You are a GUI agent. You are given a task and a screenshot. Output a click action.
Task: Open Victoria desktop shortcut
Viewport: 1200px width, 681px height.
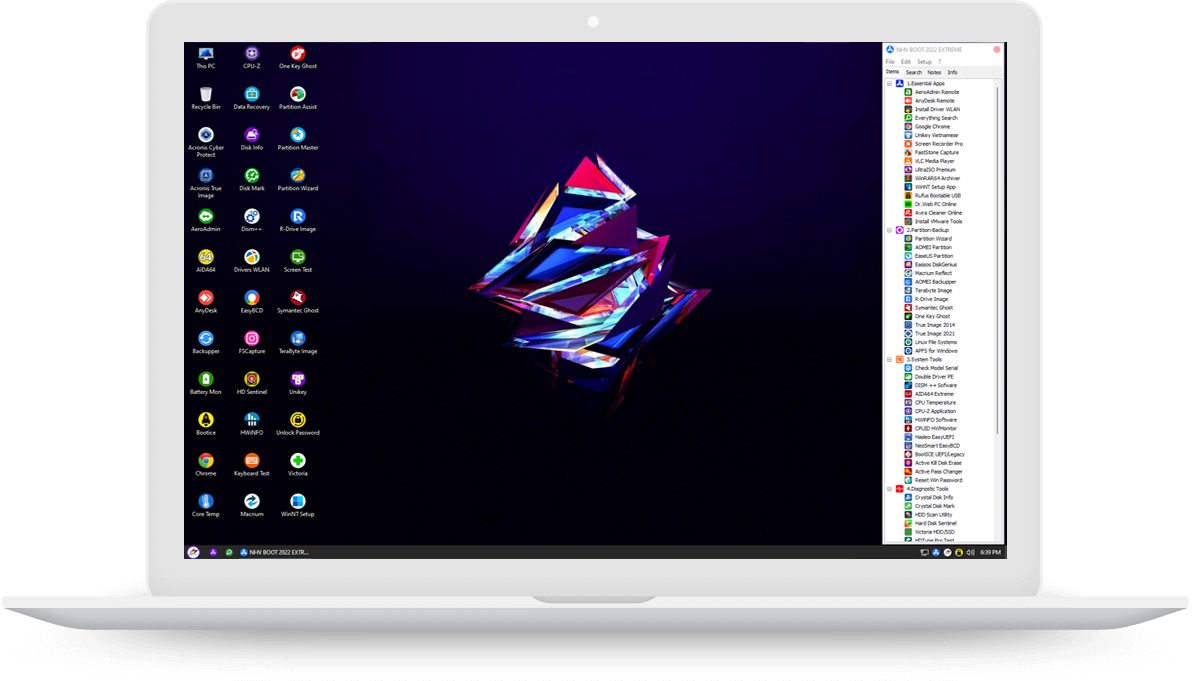pyautogui.click(x=298, y=464)
